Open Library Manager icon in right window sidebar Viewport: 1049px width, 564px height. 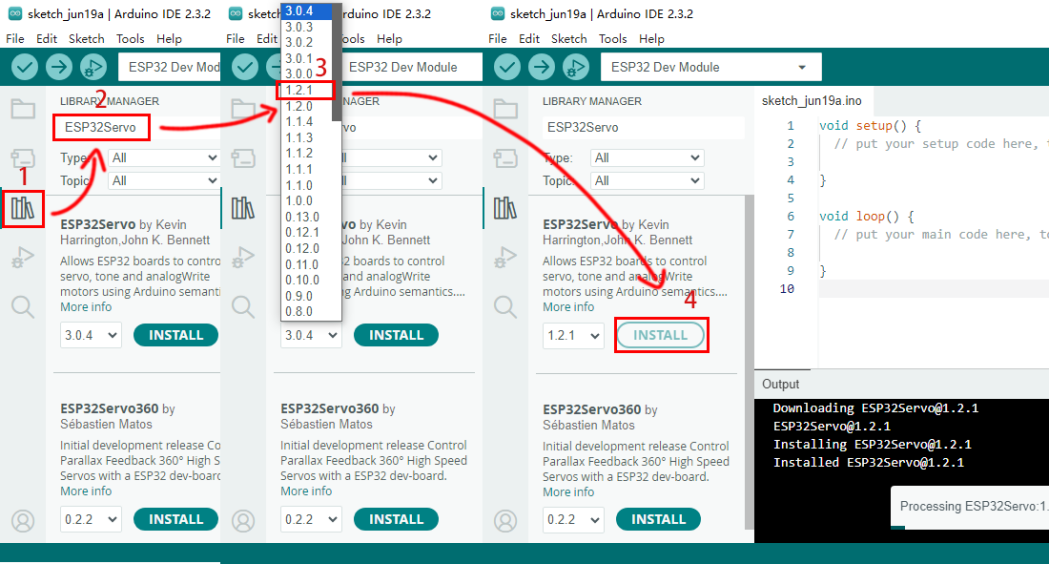[x=505, y=209]
